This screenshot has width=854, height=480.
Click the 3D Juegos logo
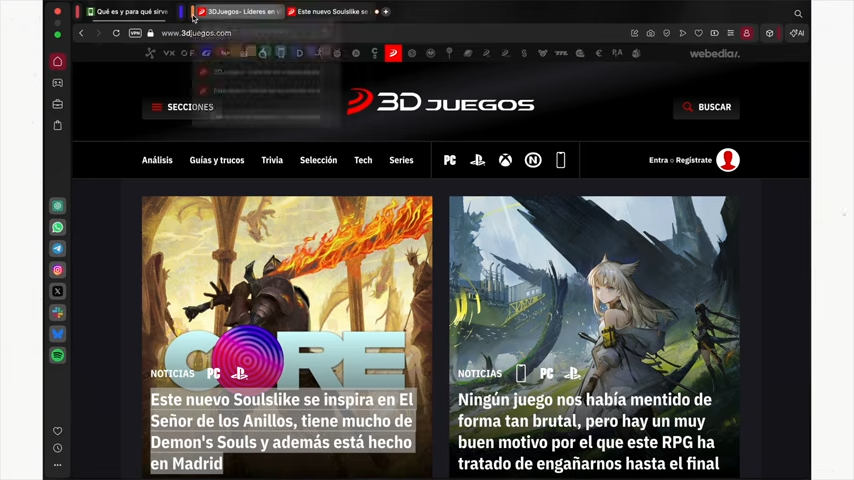click(441, 101)
